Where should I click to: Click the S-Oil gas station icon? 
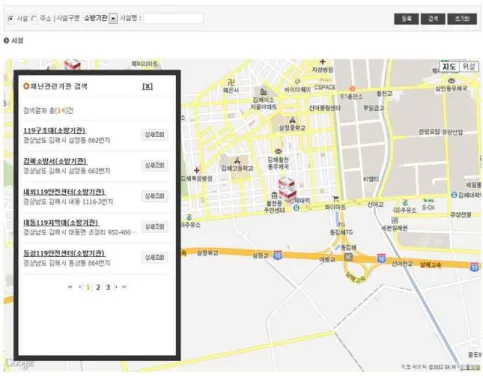point(428,201)
